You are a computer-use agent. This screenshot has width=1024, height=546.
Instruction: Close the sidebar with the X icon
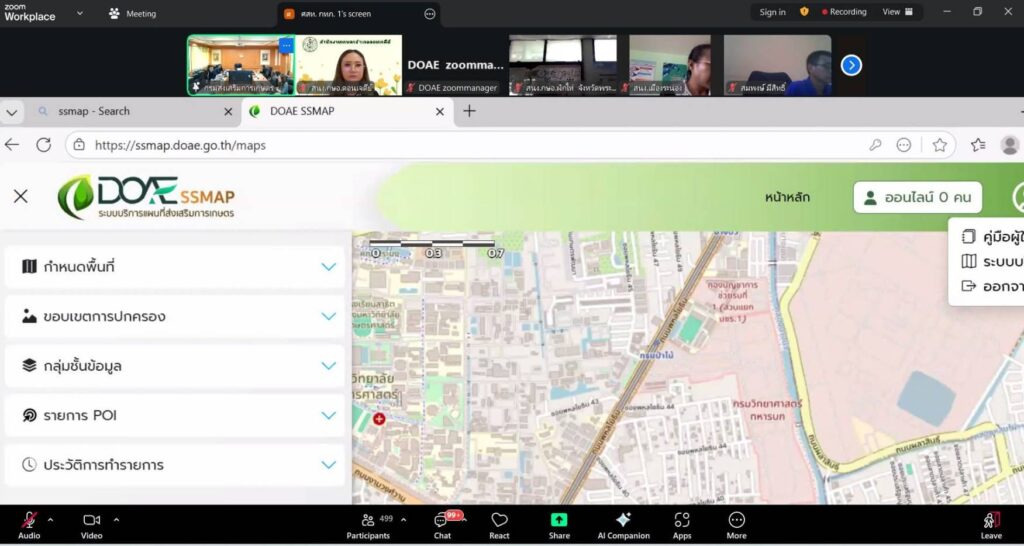point(20,196)
